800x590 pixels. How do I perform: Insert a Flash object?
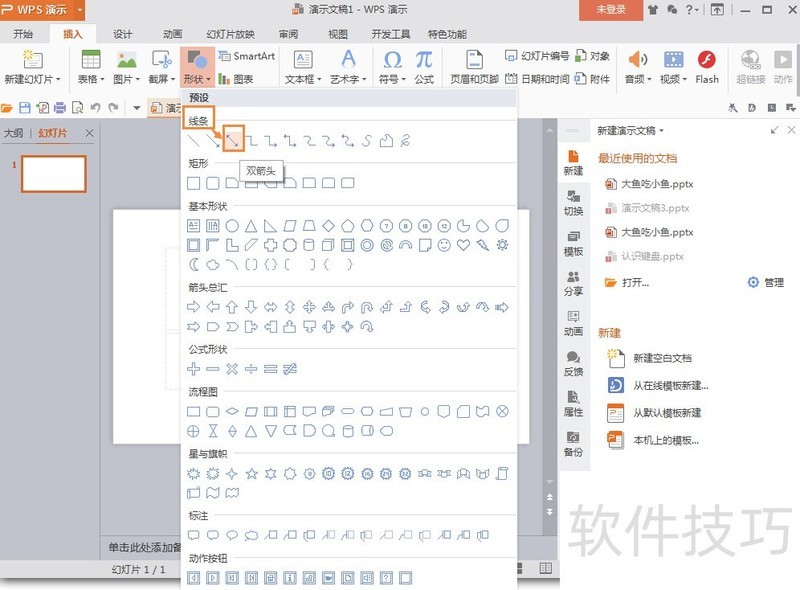[707, 67]
